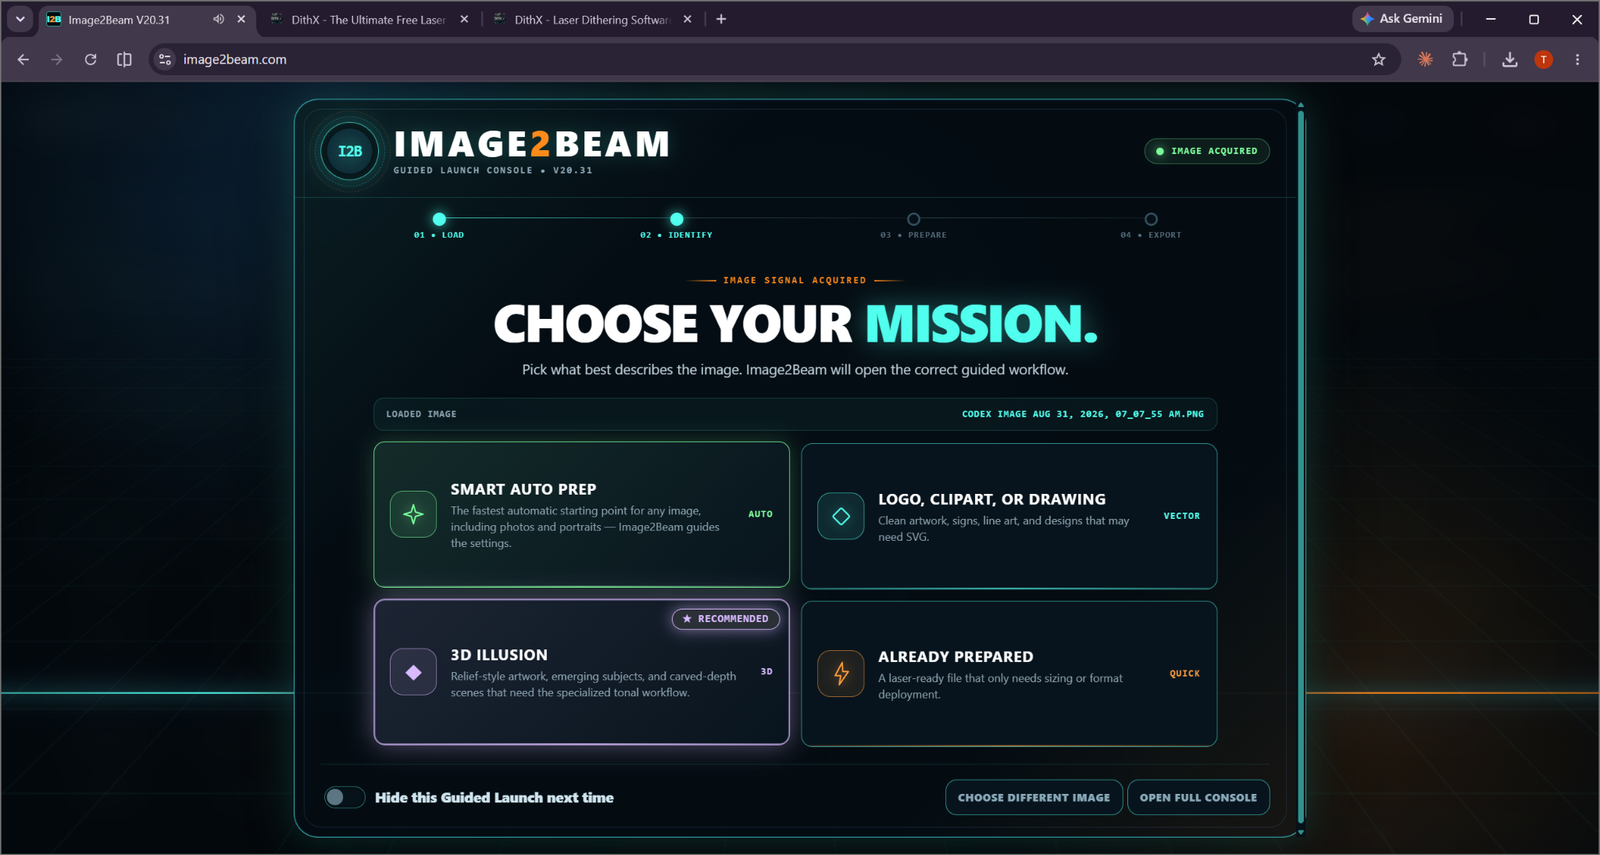This screenshot has height=855, width=1600.
Task: Click the IMAGE2BEAM title wordmark
Action: point(531,144)
